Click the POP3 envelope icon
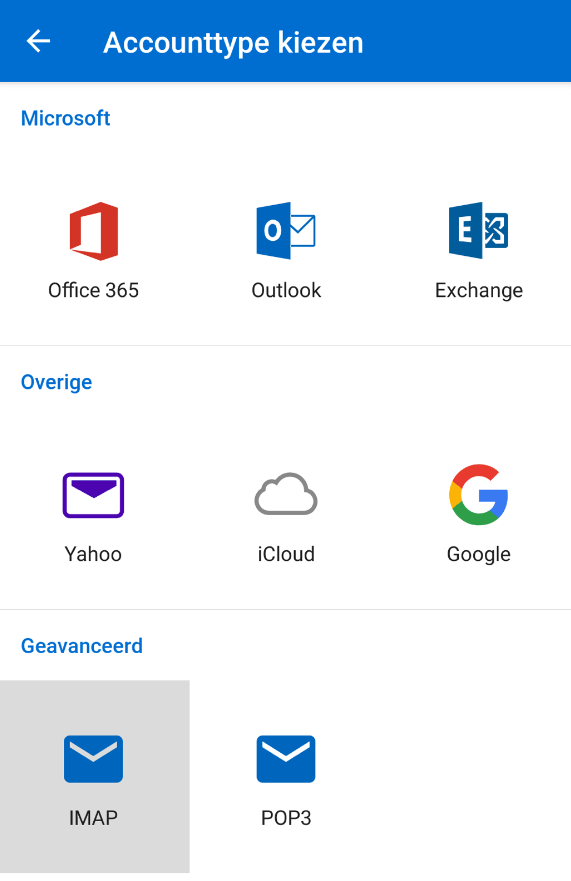The image size is (571, 881). [x=286, y=759]
